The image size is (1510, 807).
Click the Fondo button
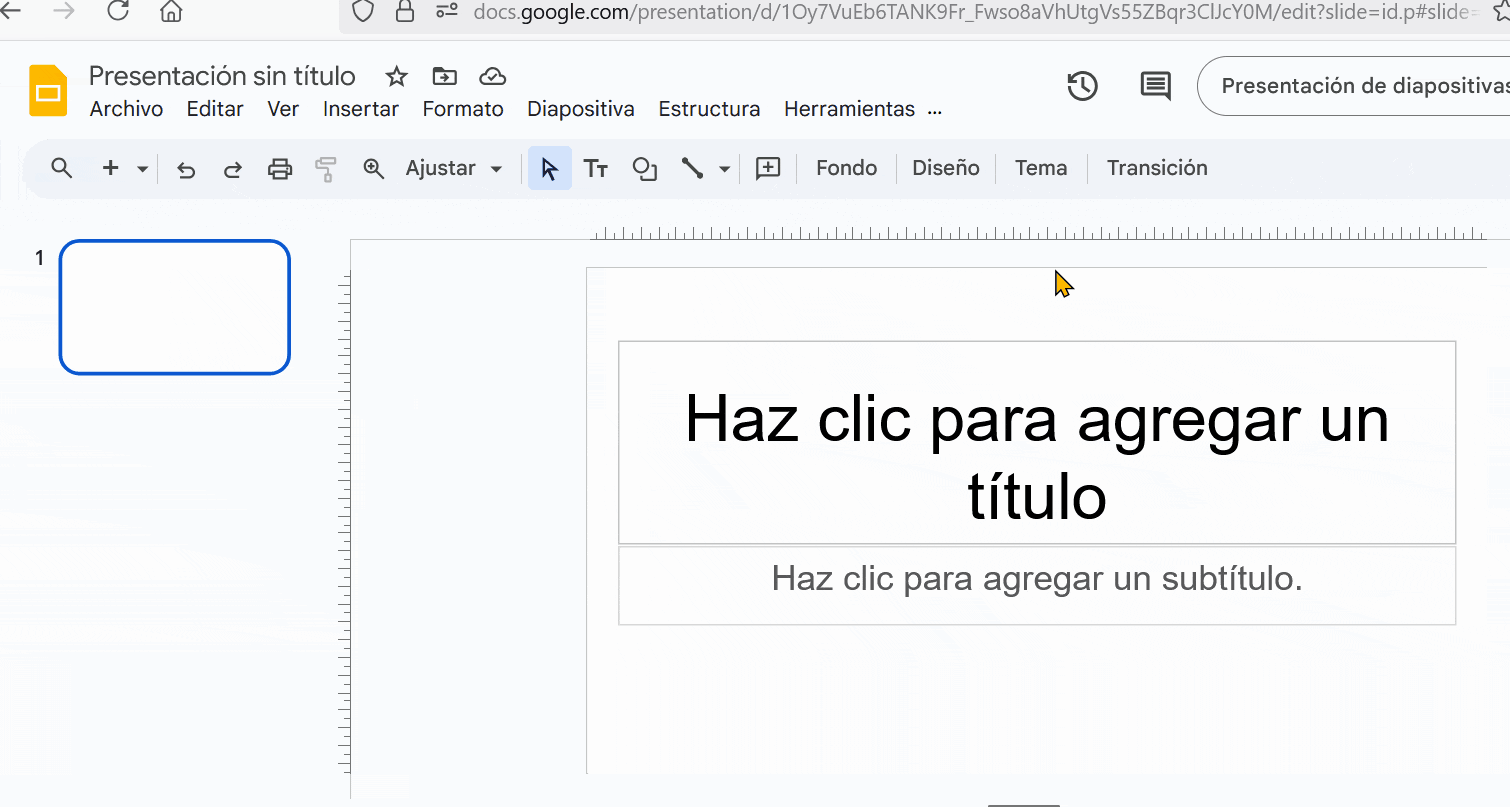[846, 168]
